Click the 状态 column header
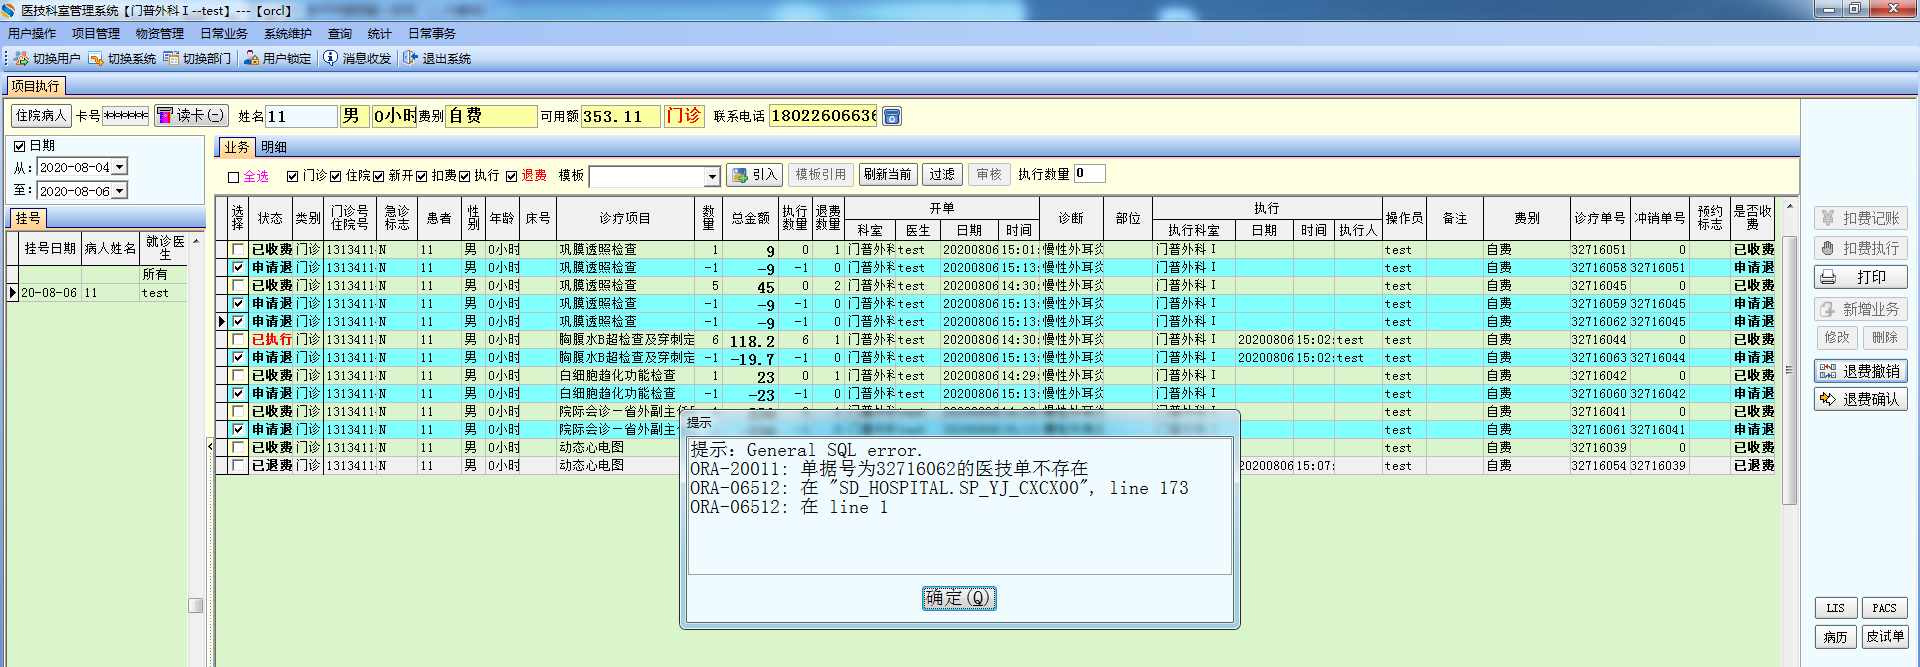Viewport: 1920px width, 667px height. coord(270,218)
